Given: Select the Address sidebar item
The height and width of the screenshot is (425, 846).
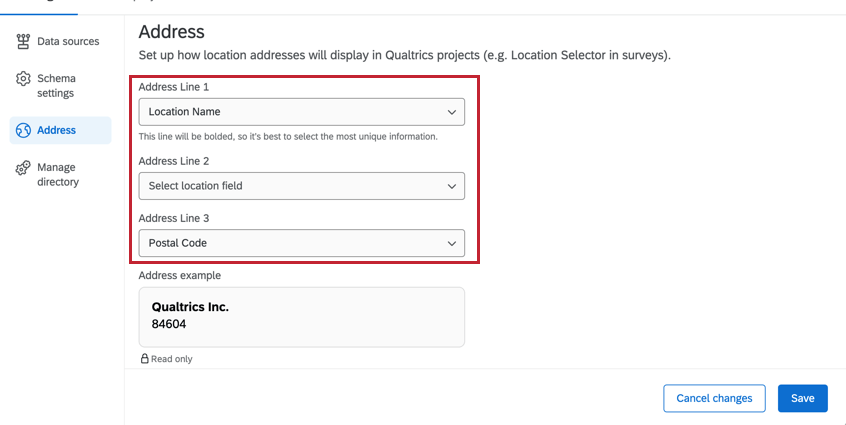Looking at the screenshot, I should [57, 130].
